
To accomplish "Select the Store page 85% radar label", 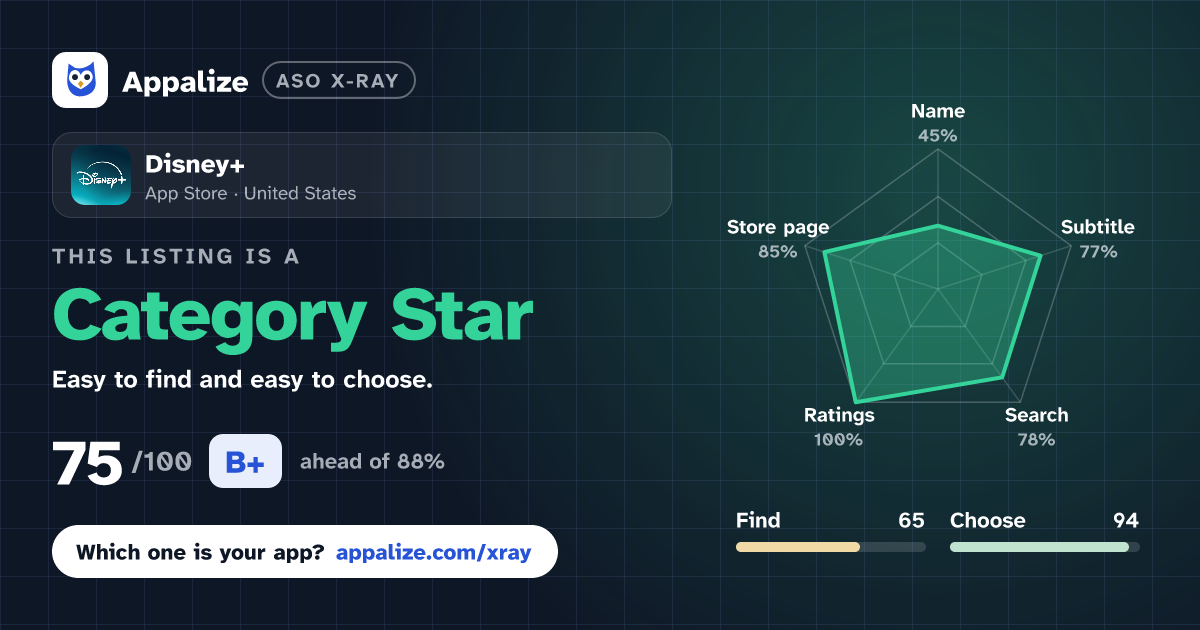I will [x=778, y=239].
